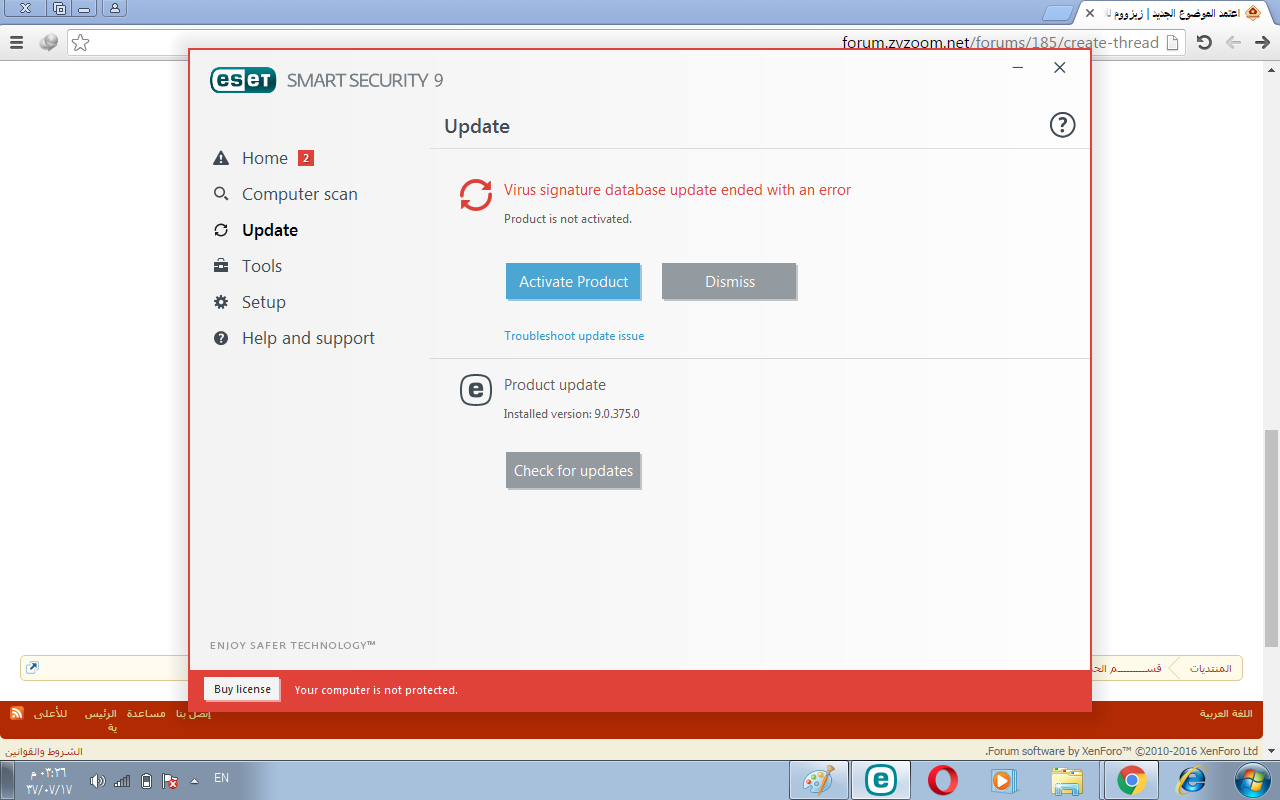Show hidden system tray icons
Viewport: 1280px width, 800px height.
(x=194, y=780)
